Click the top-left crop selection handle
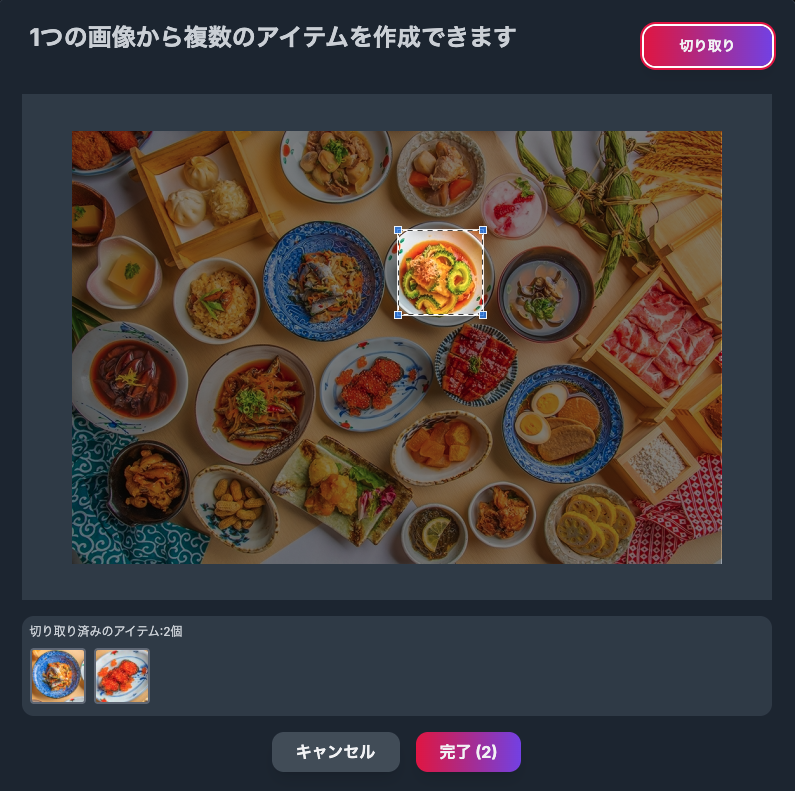The width and height of the screenshot is (795, 791). pyautogui.click(x=398, y=230)
